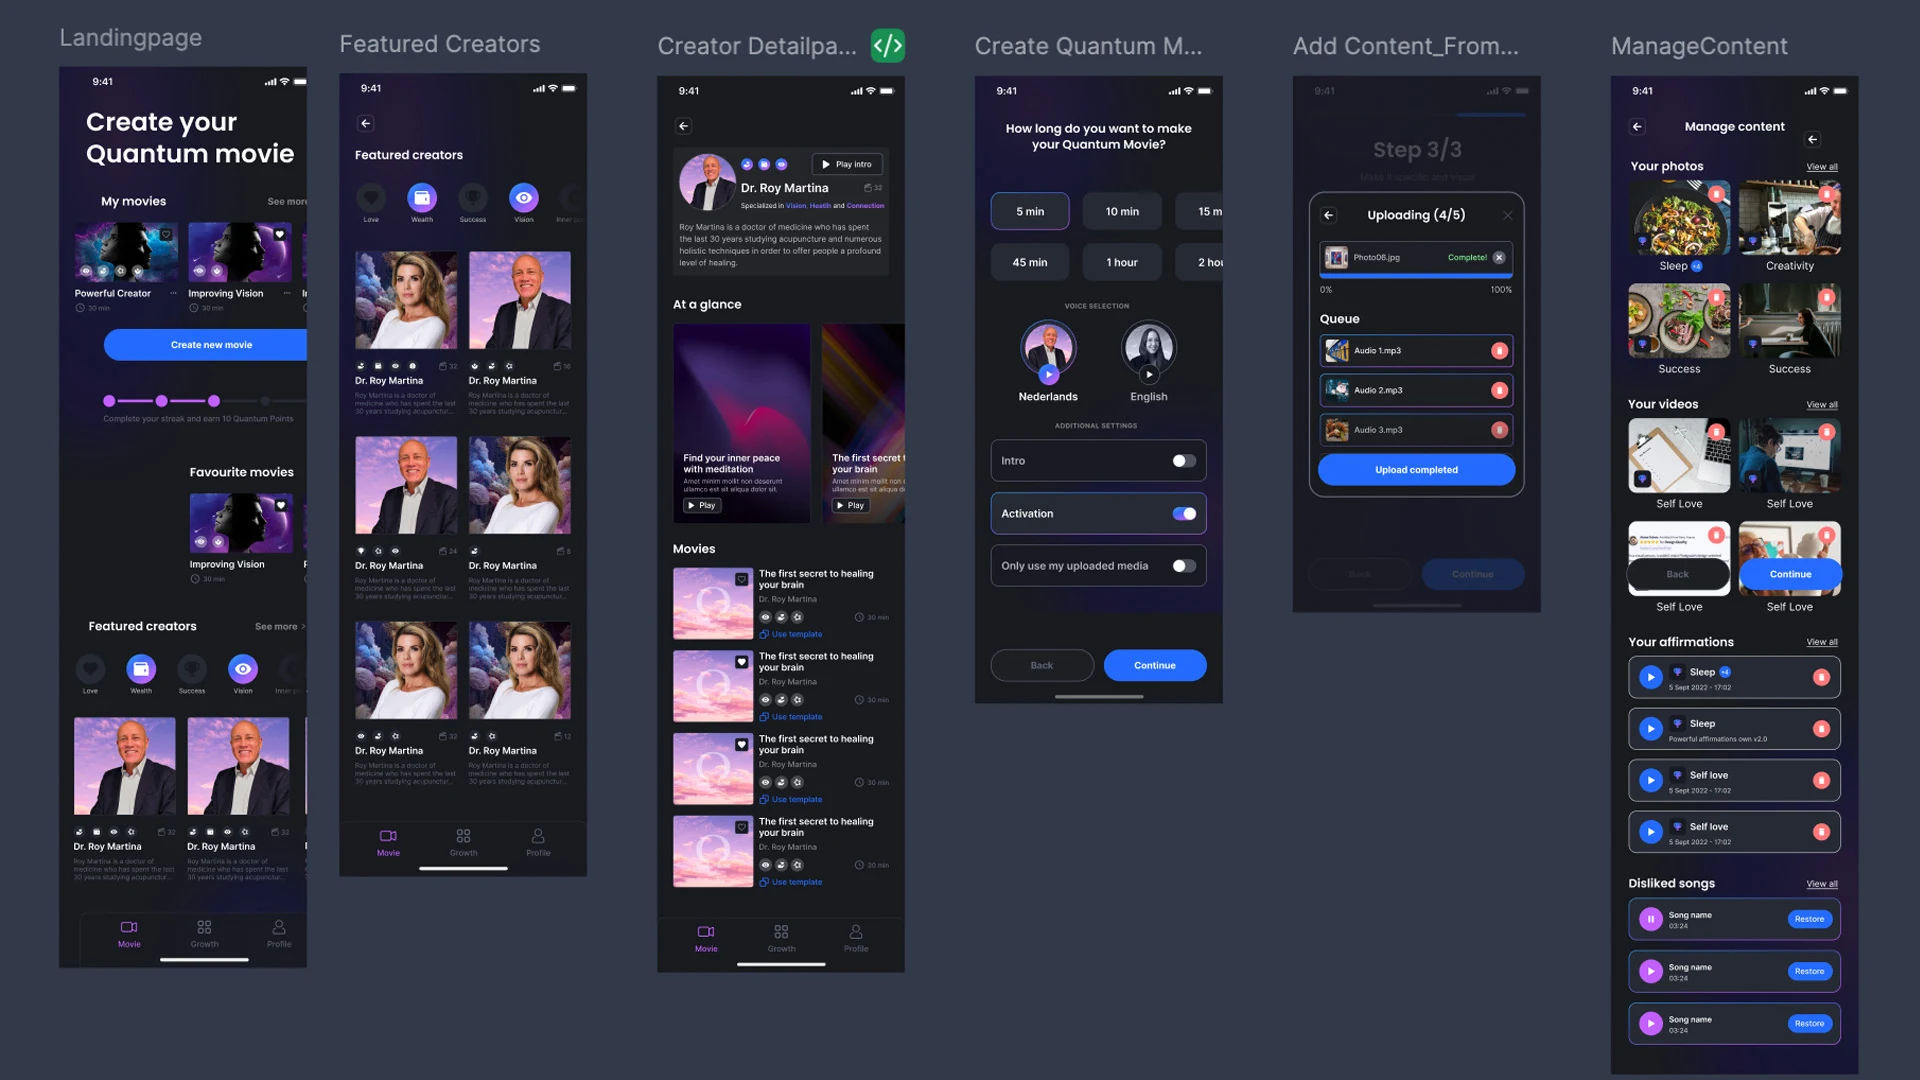1920x1080 pixels.
Task: Select Love category icon on Featured Creators screen
Action: [x=371, y=198]
